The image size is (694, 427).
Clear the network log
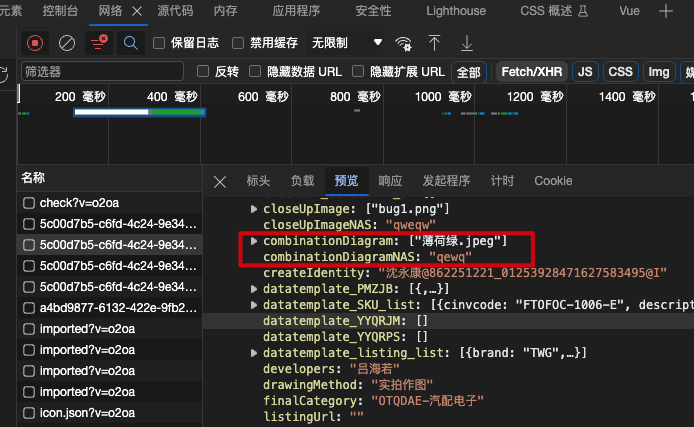(67, 43)
